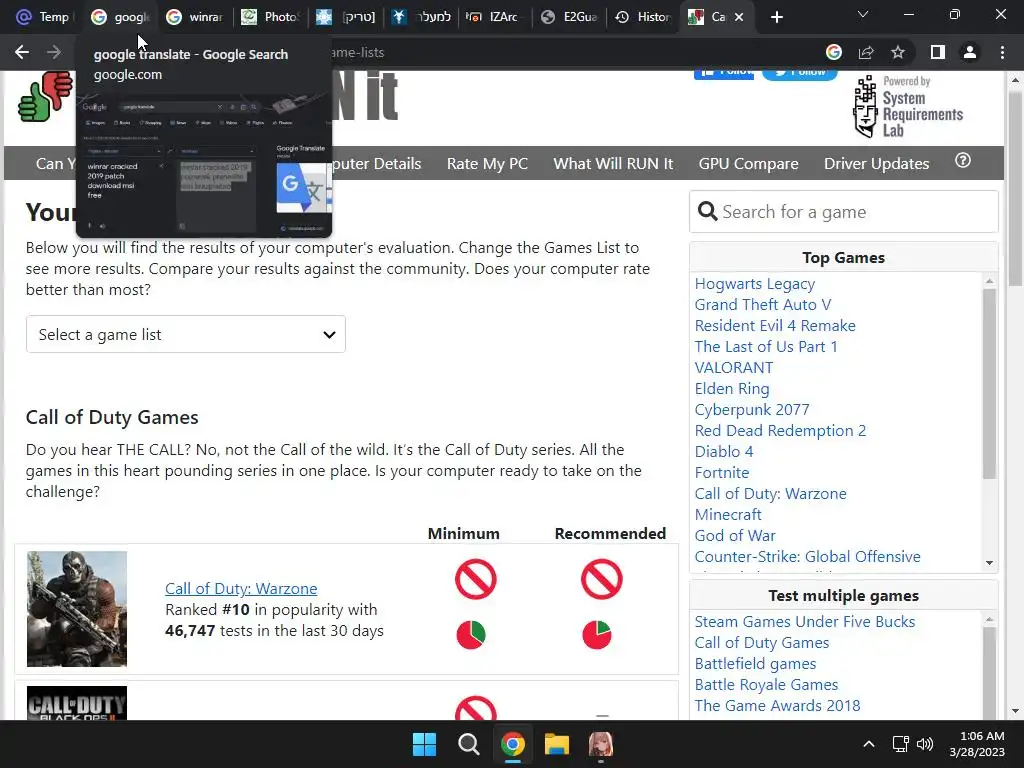Switch to the winrar search tab
The width and height of the screenshot is (1024, 768).
195,17
